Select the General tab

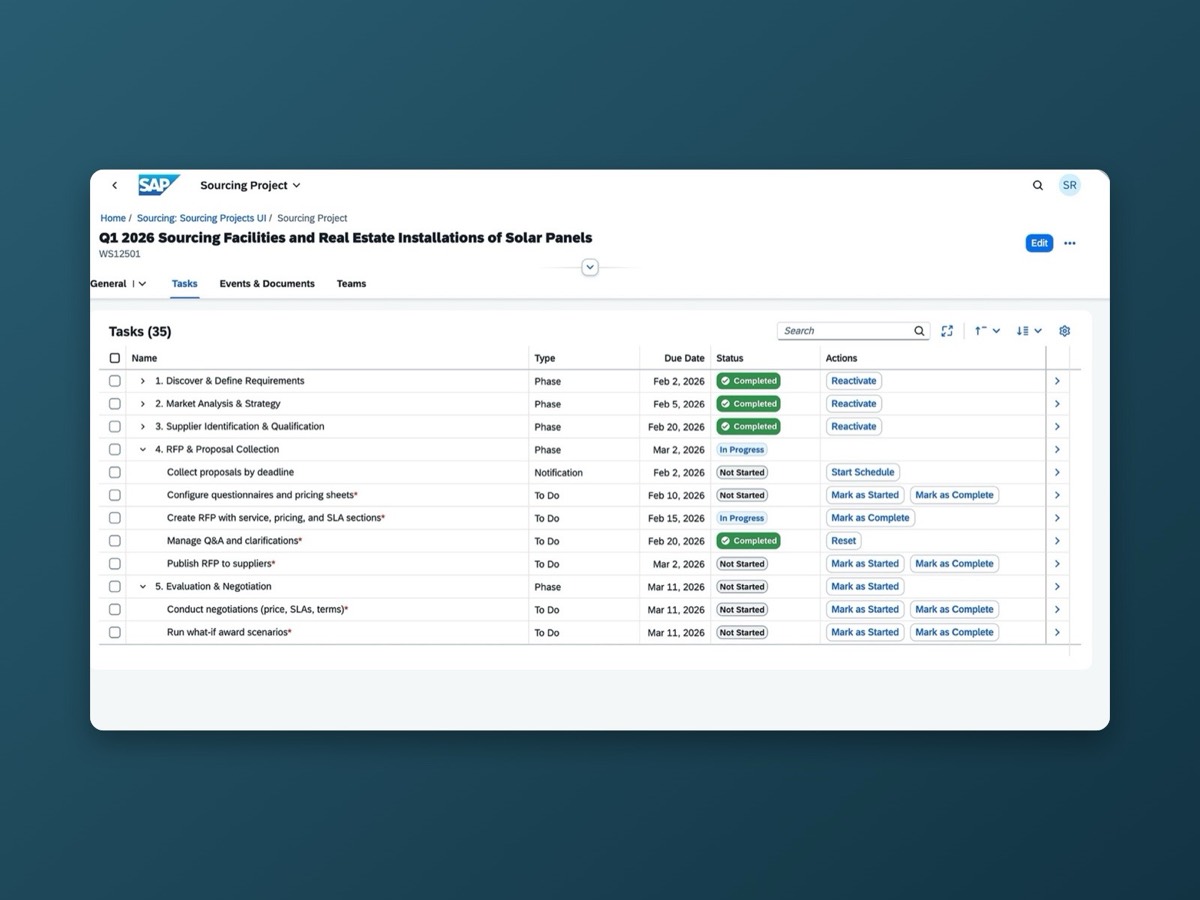[108, 284]
